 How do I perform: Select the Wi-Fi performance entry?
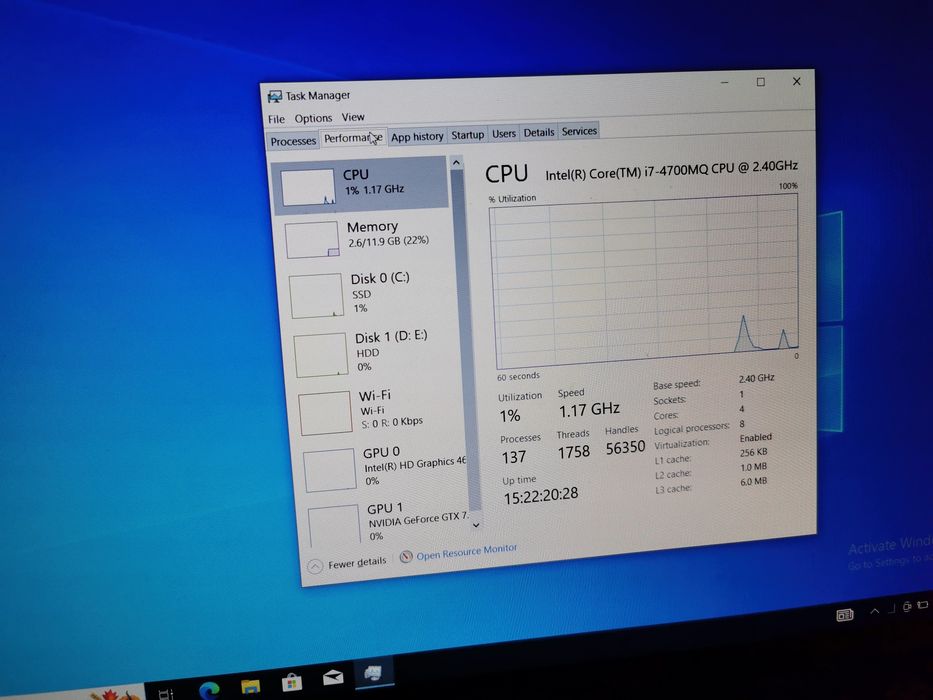pos(378,411)
